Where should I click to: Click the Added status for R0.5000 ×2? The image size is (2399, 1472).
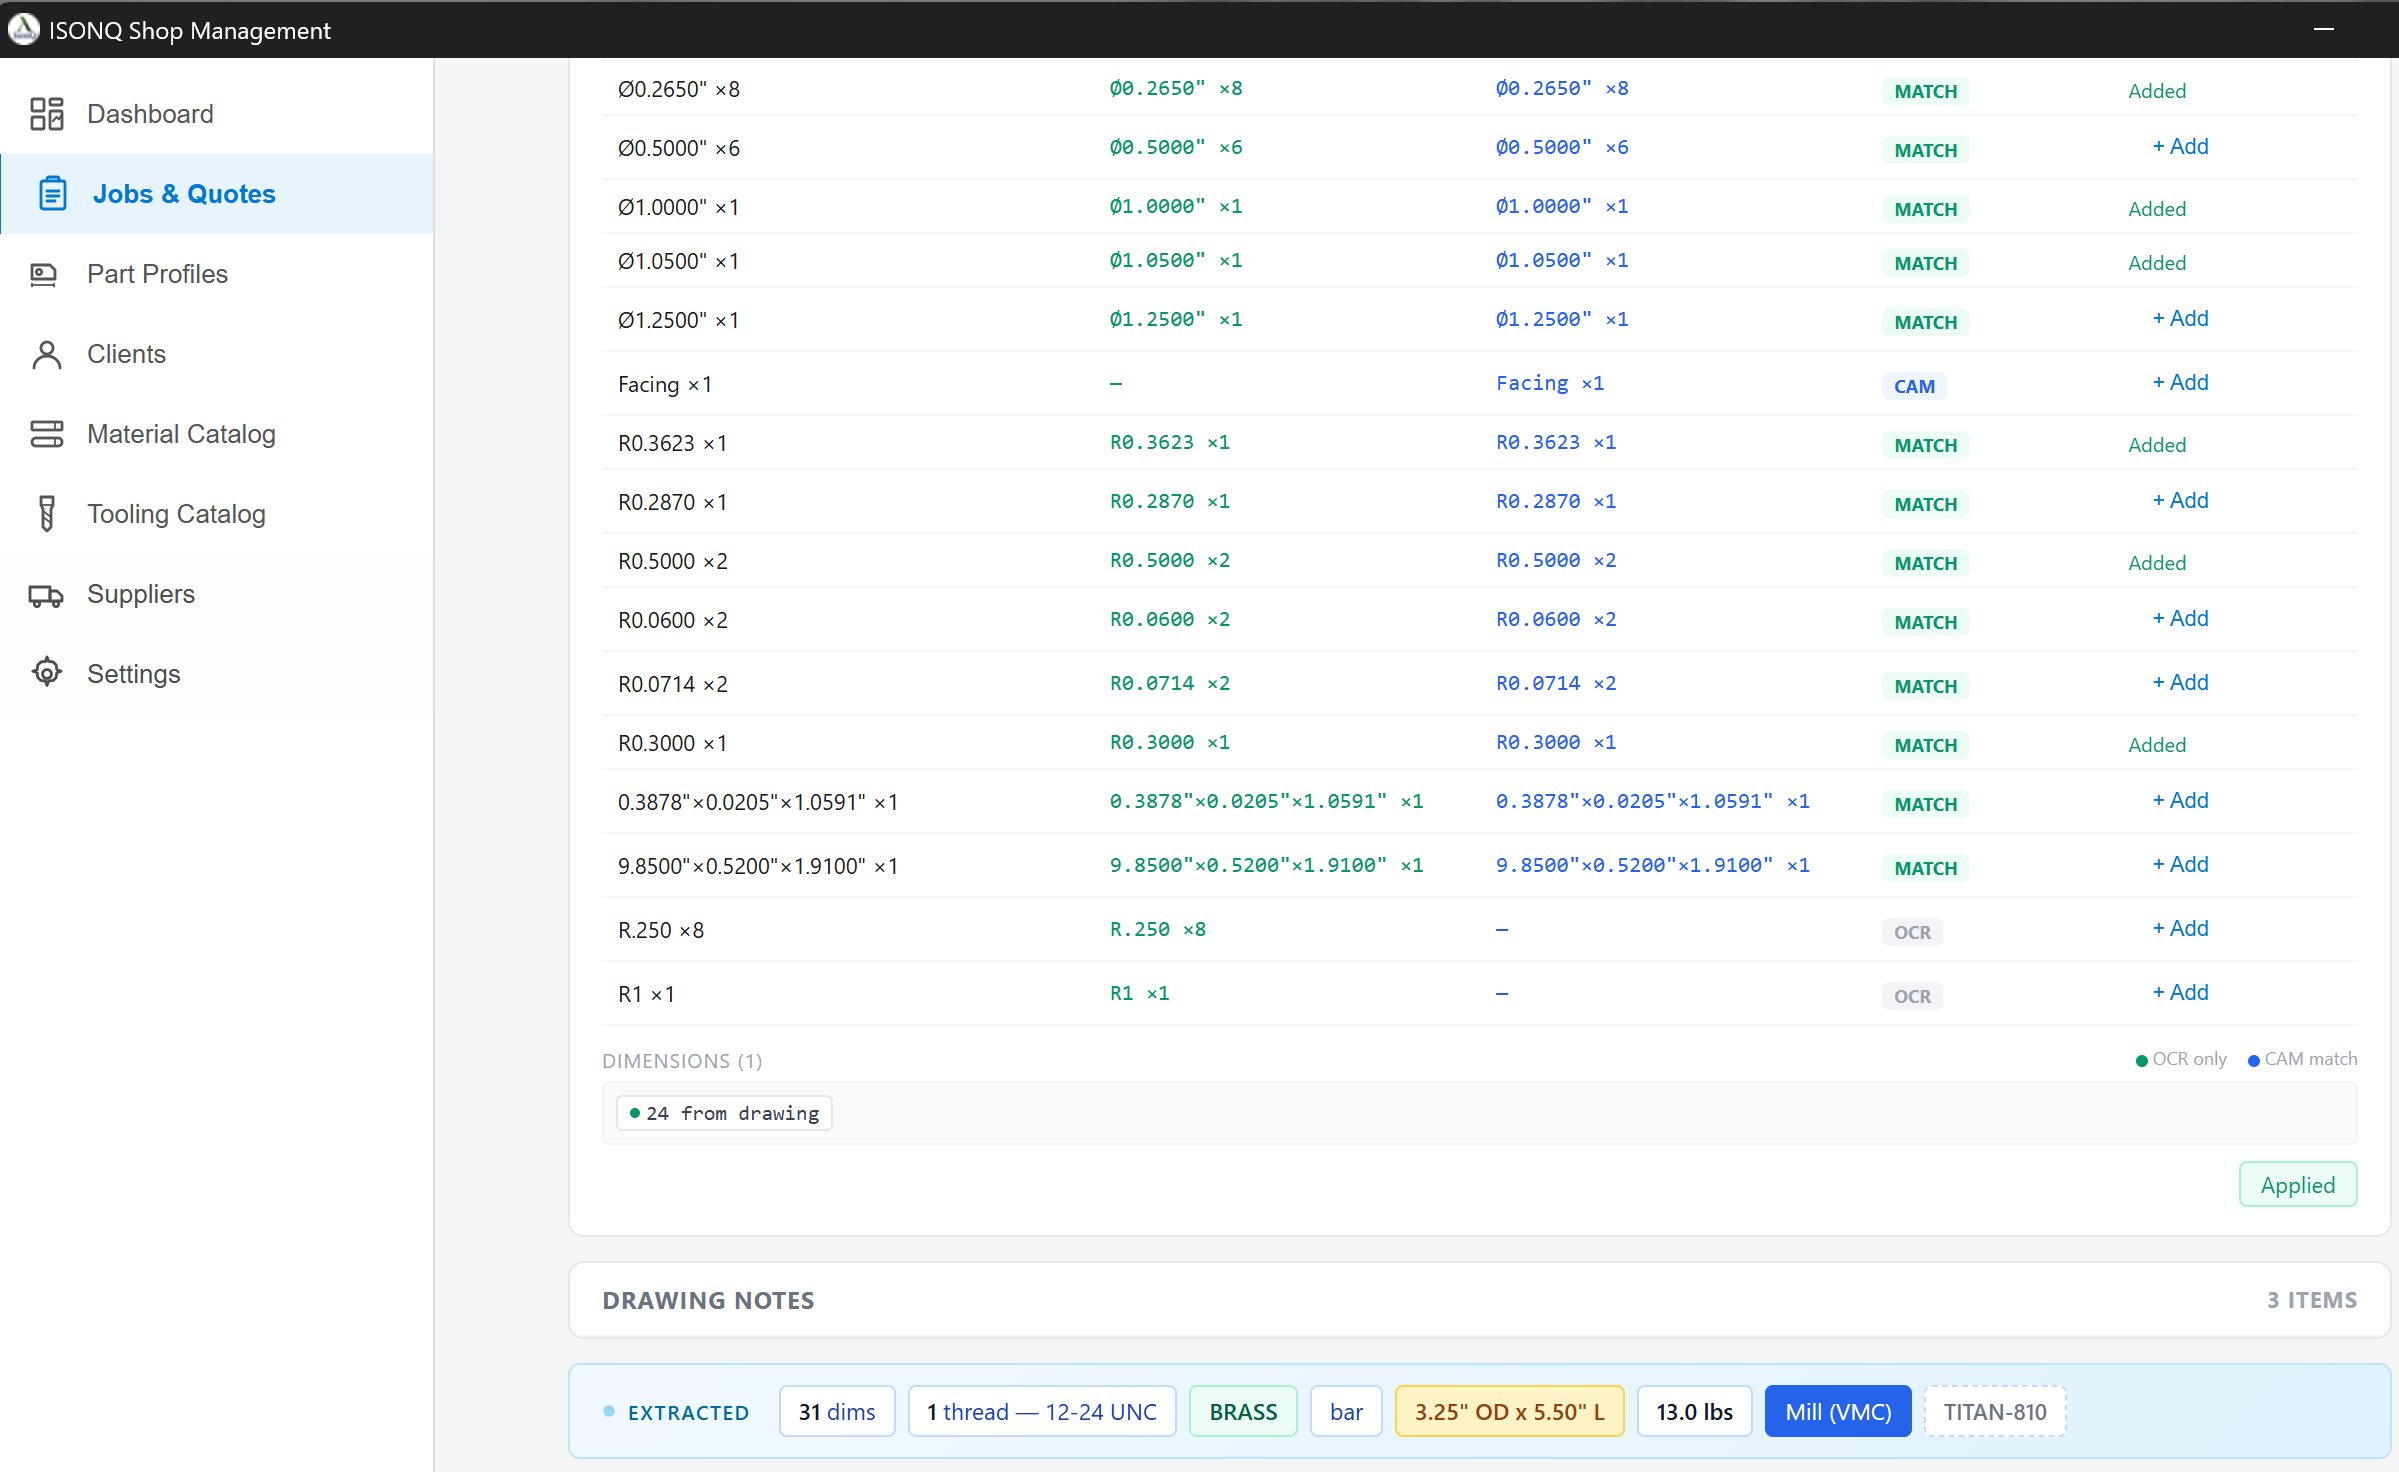coord(2157,563)
